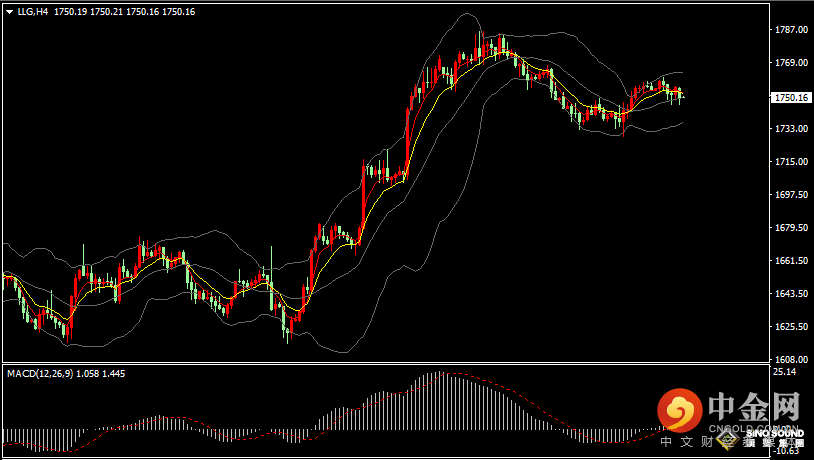Click the 1661.50 price axis label

click(790, 261)
